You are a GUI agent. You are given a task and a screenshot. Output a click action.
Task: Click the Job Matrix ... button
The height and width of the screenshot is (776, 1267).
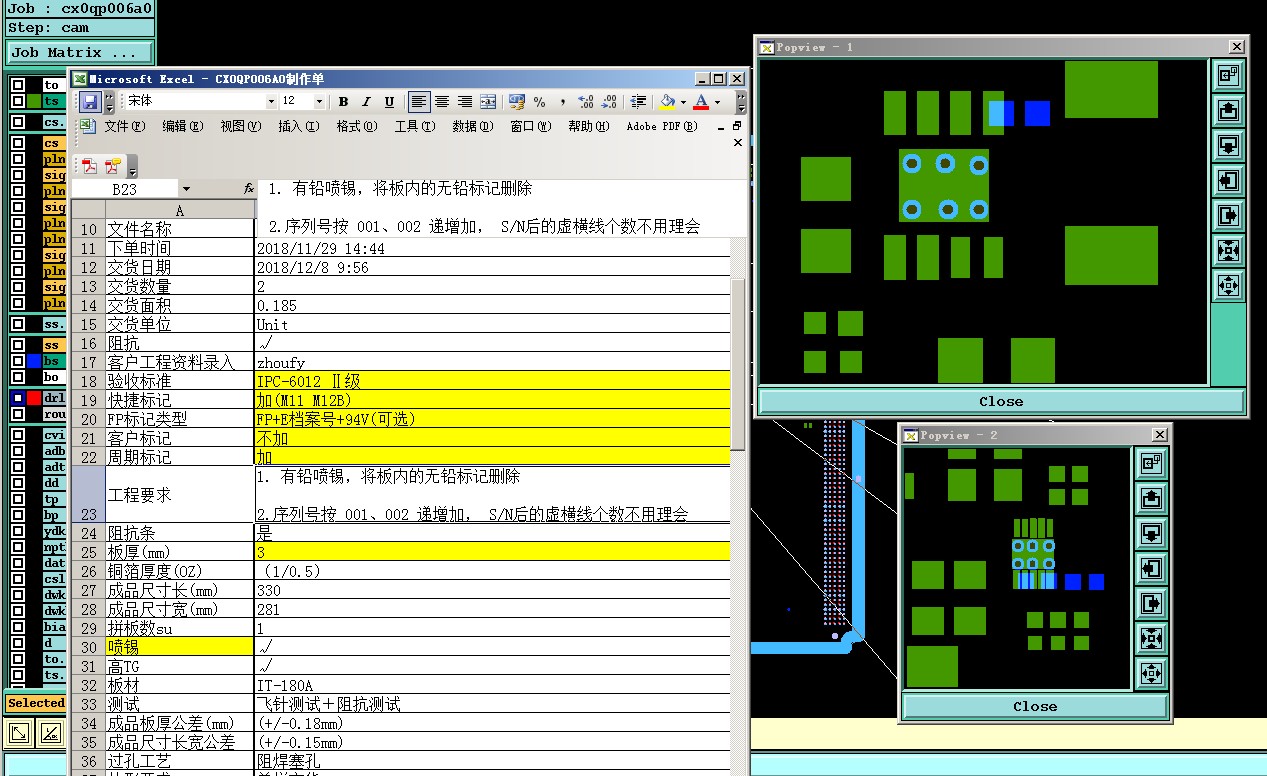(x=80, y=52)
